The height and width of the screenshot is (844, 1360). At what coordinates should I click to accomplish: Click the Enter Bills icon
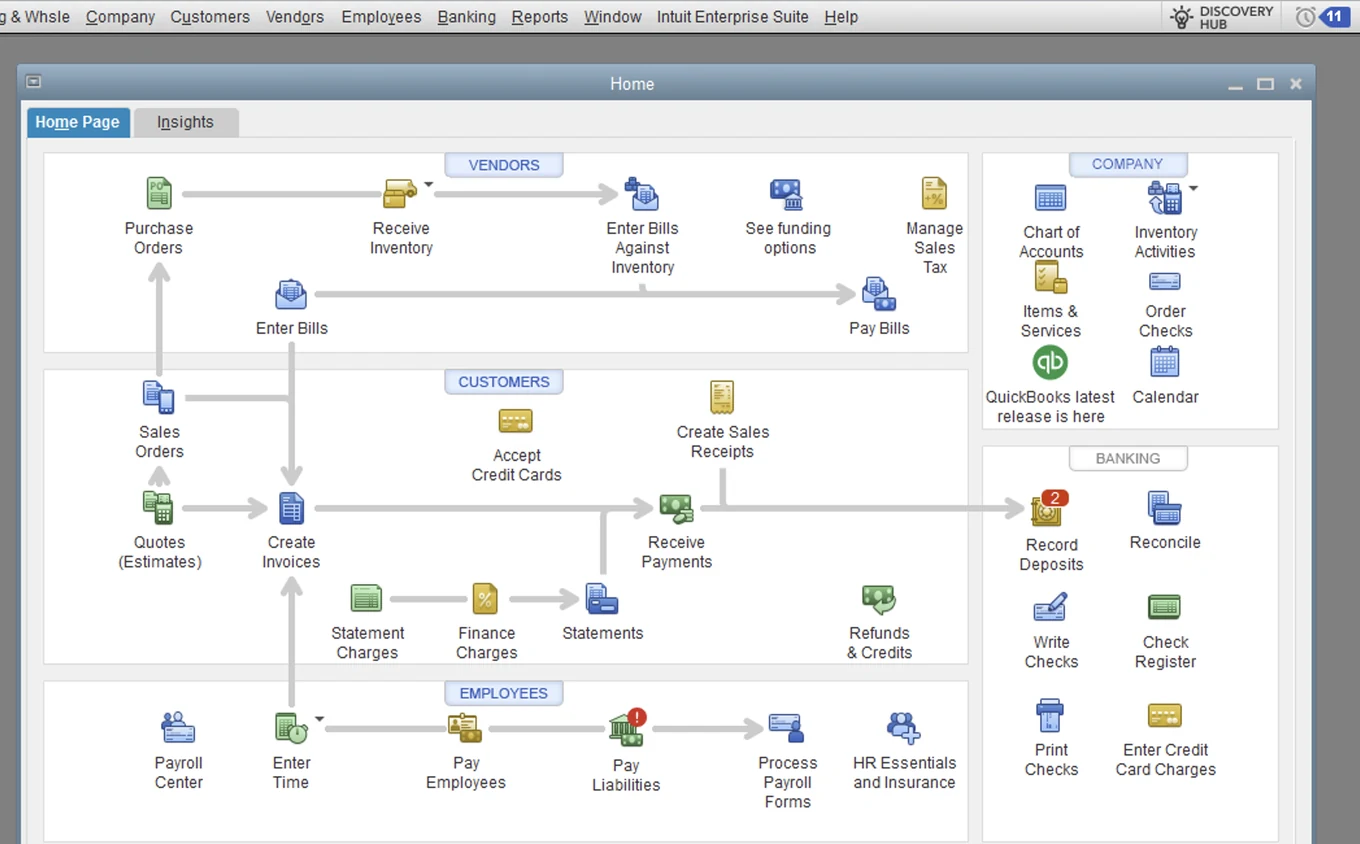[x=291, y=294]
